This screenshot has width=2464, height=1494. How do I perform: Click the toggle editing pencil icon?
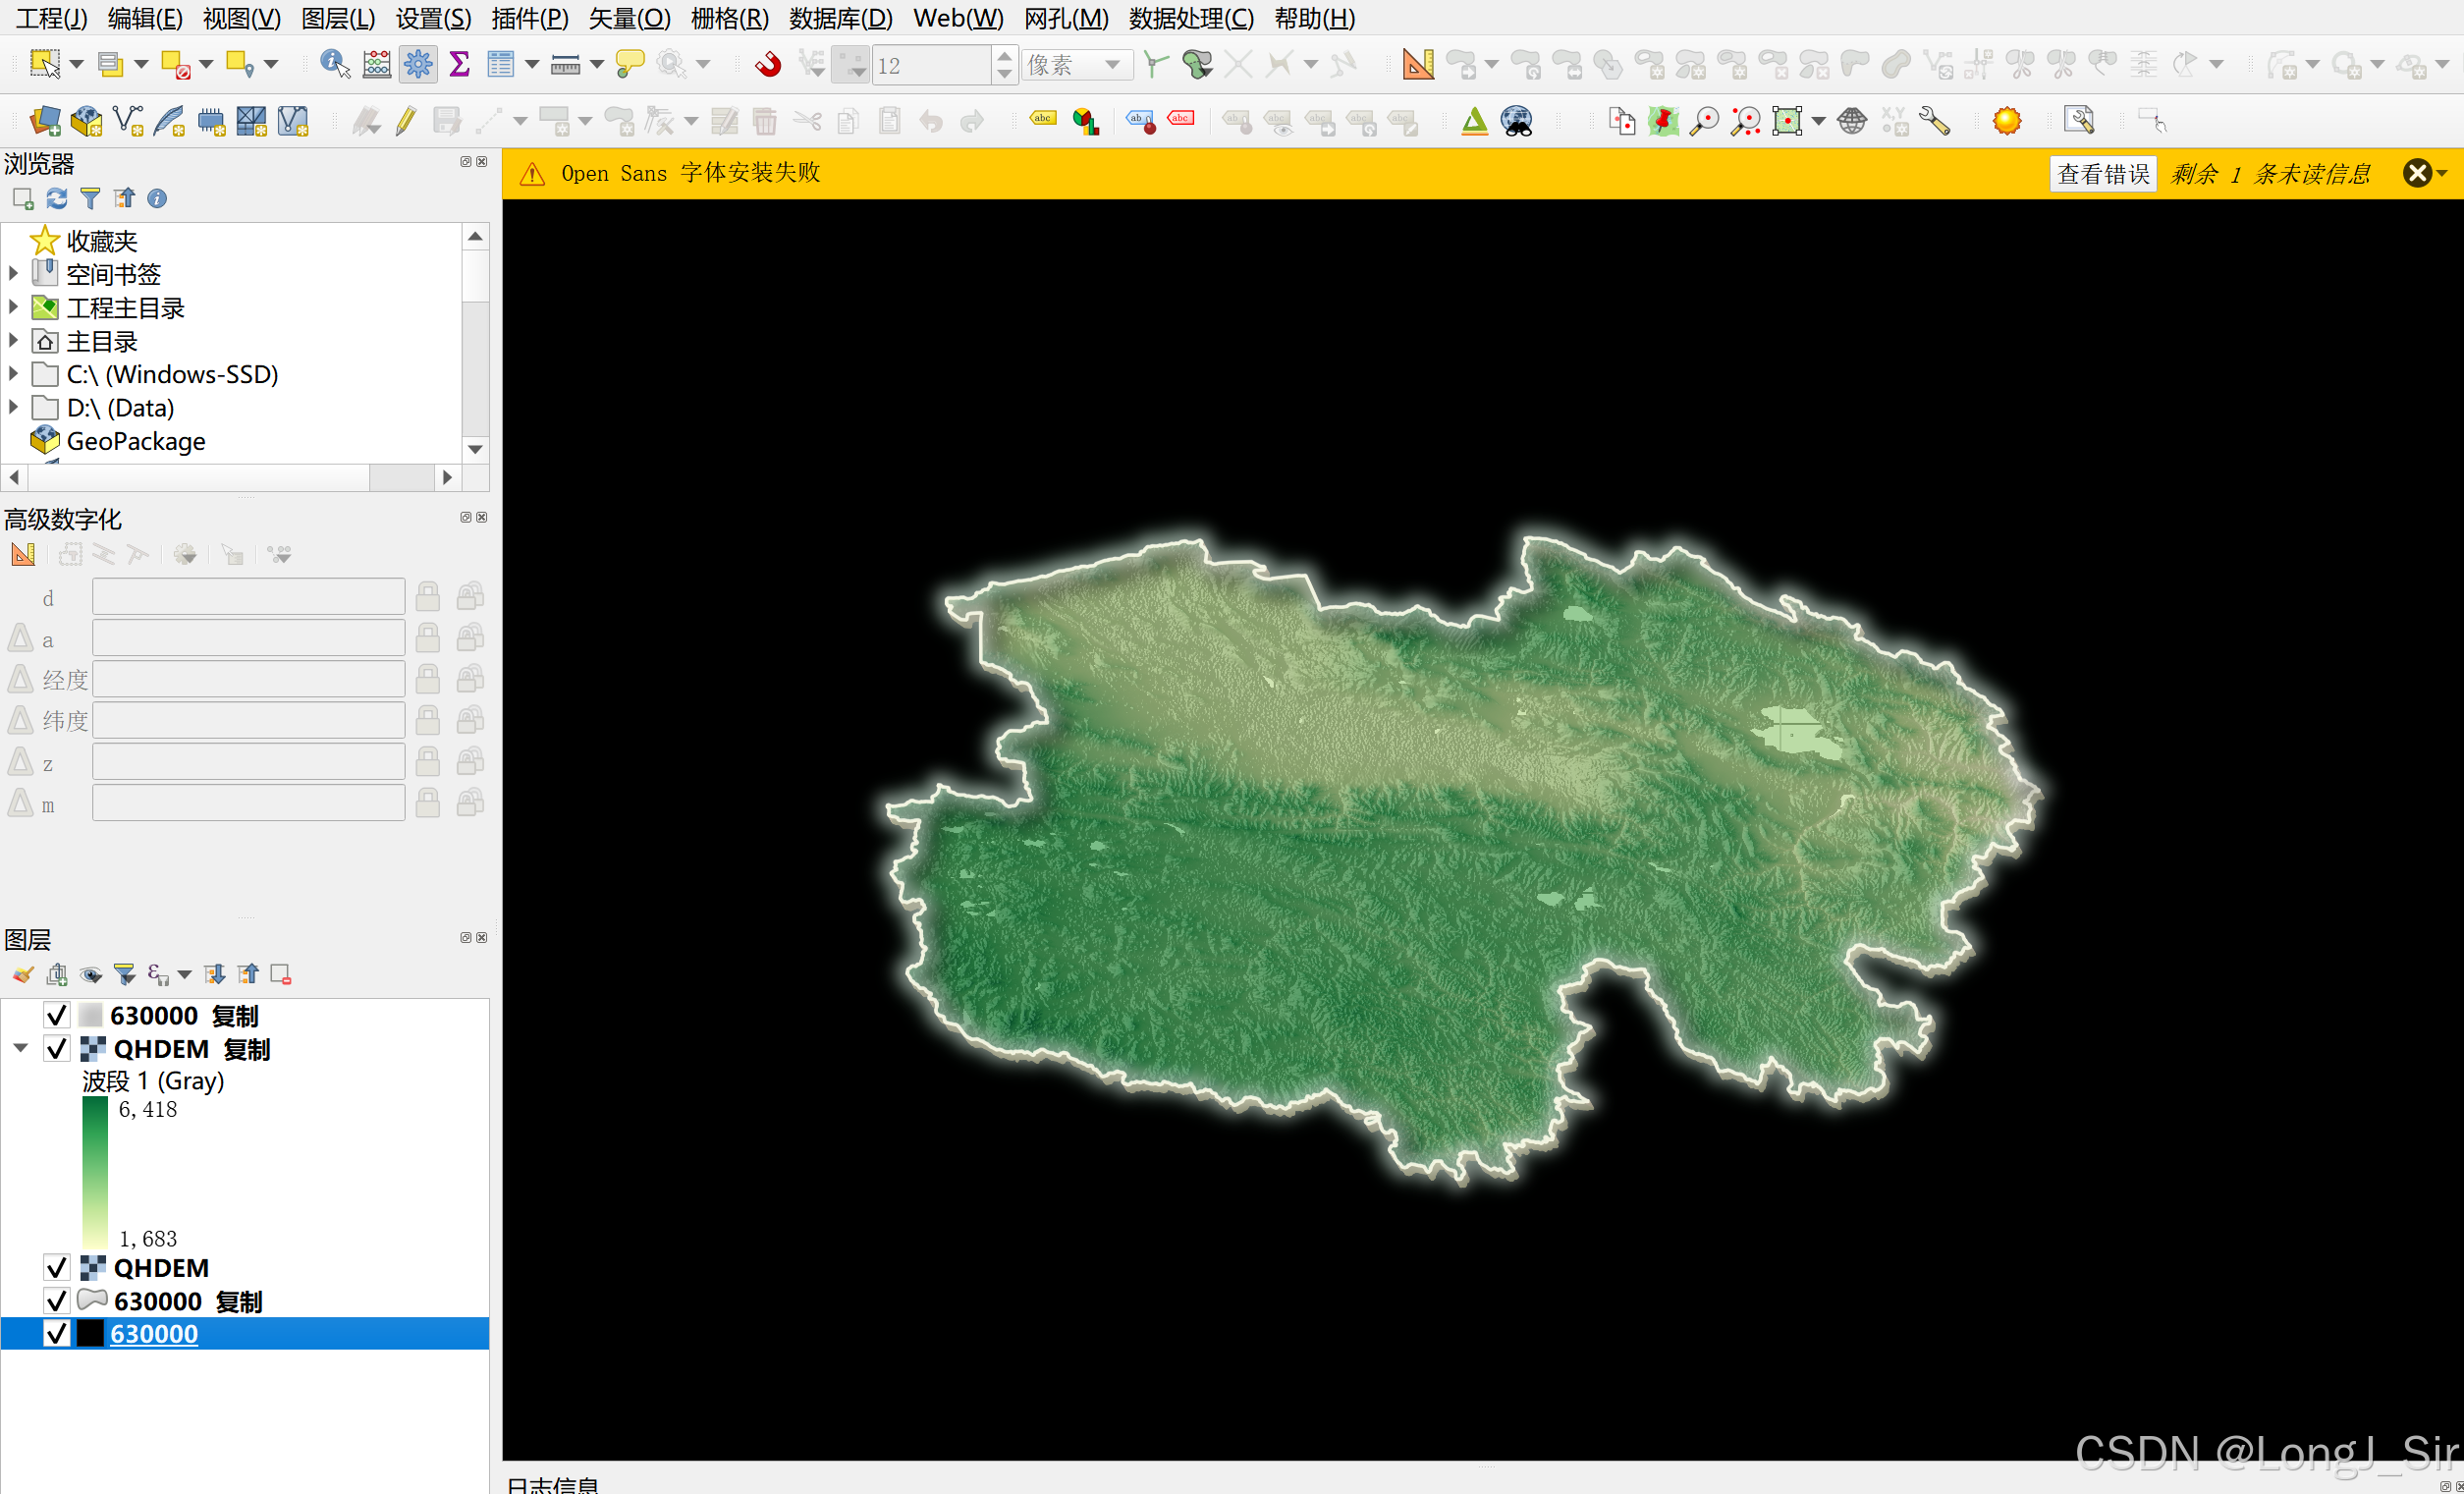coord(405,121)
